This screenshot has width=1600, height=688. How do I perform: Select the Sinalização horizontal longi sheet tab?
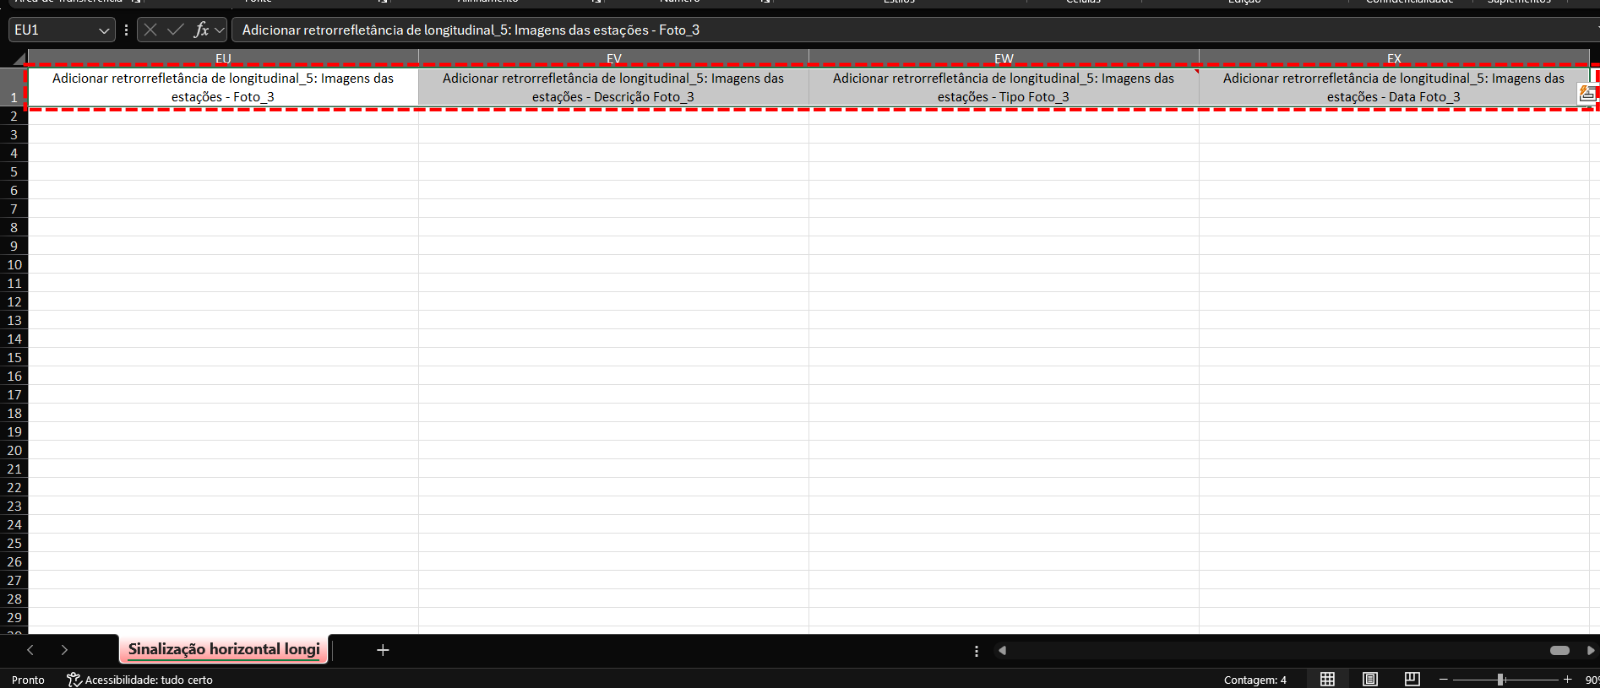224,649
